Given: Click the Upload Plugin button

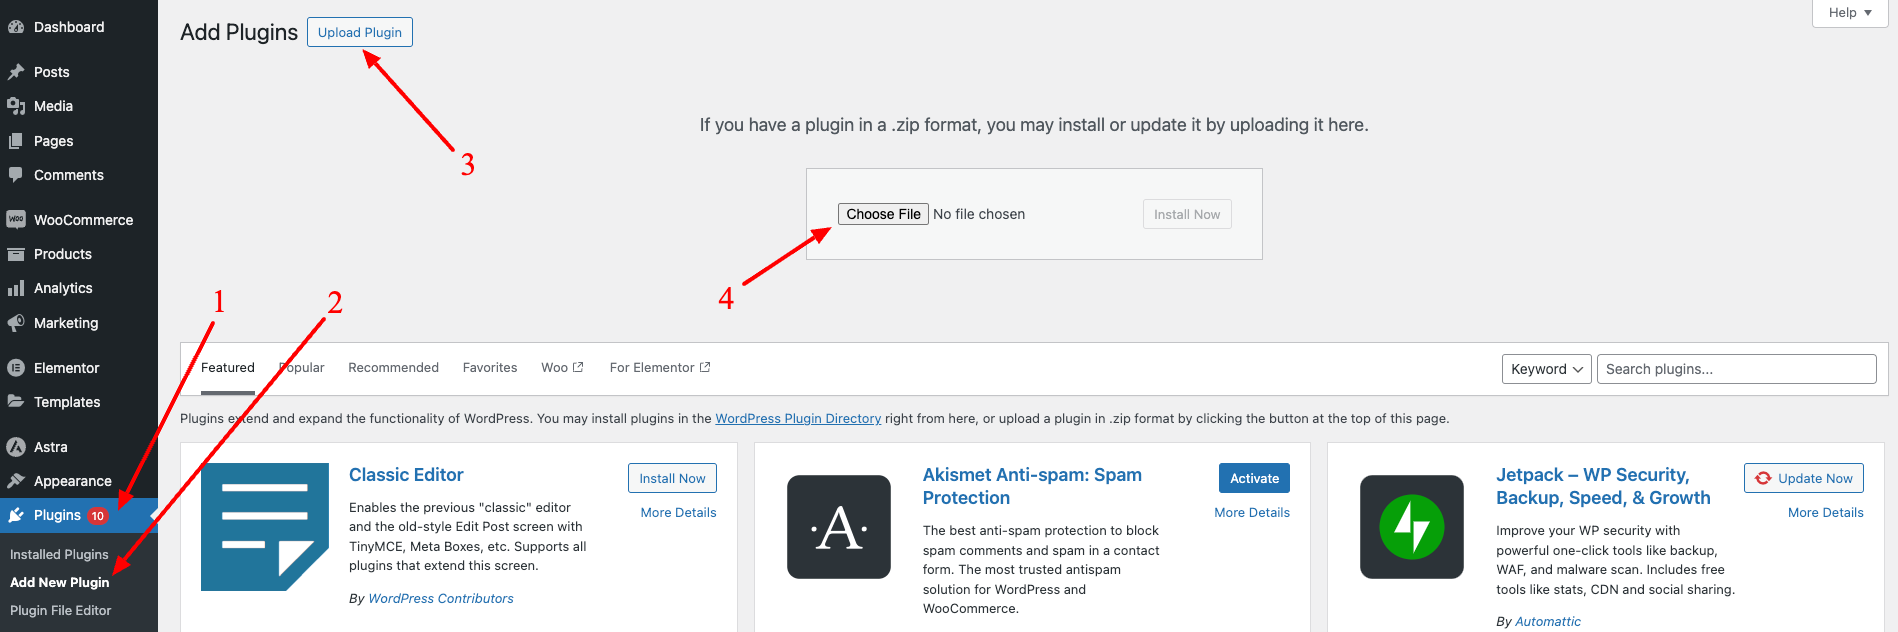Looking at the screenshot, I should click(x=360, y=32).
